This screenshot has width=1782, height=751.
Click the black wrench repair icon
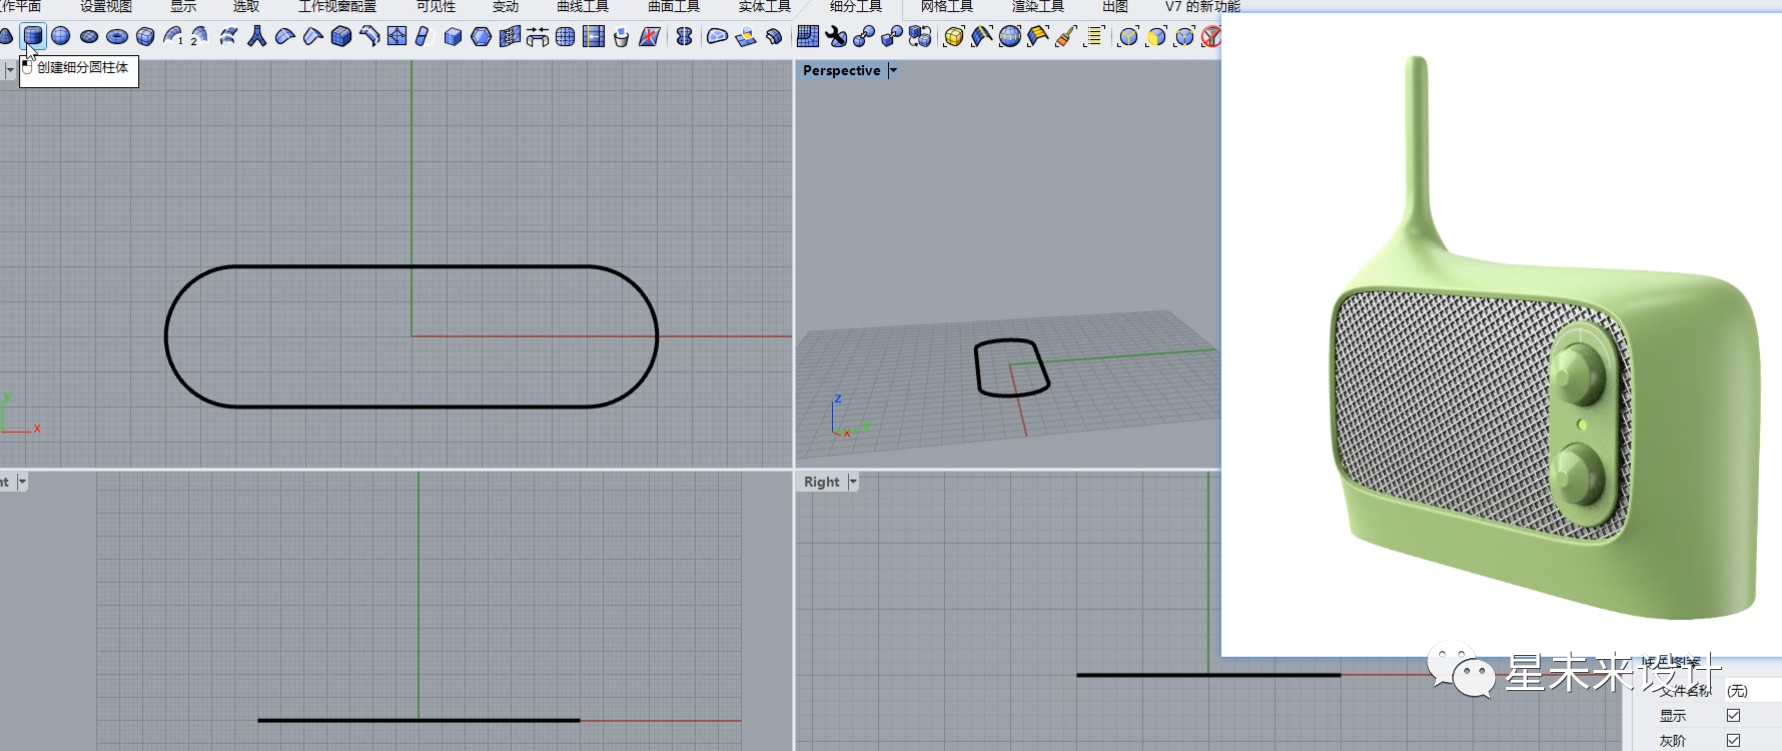836,37
